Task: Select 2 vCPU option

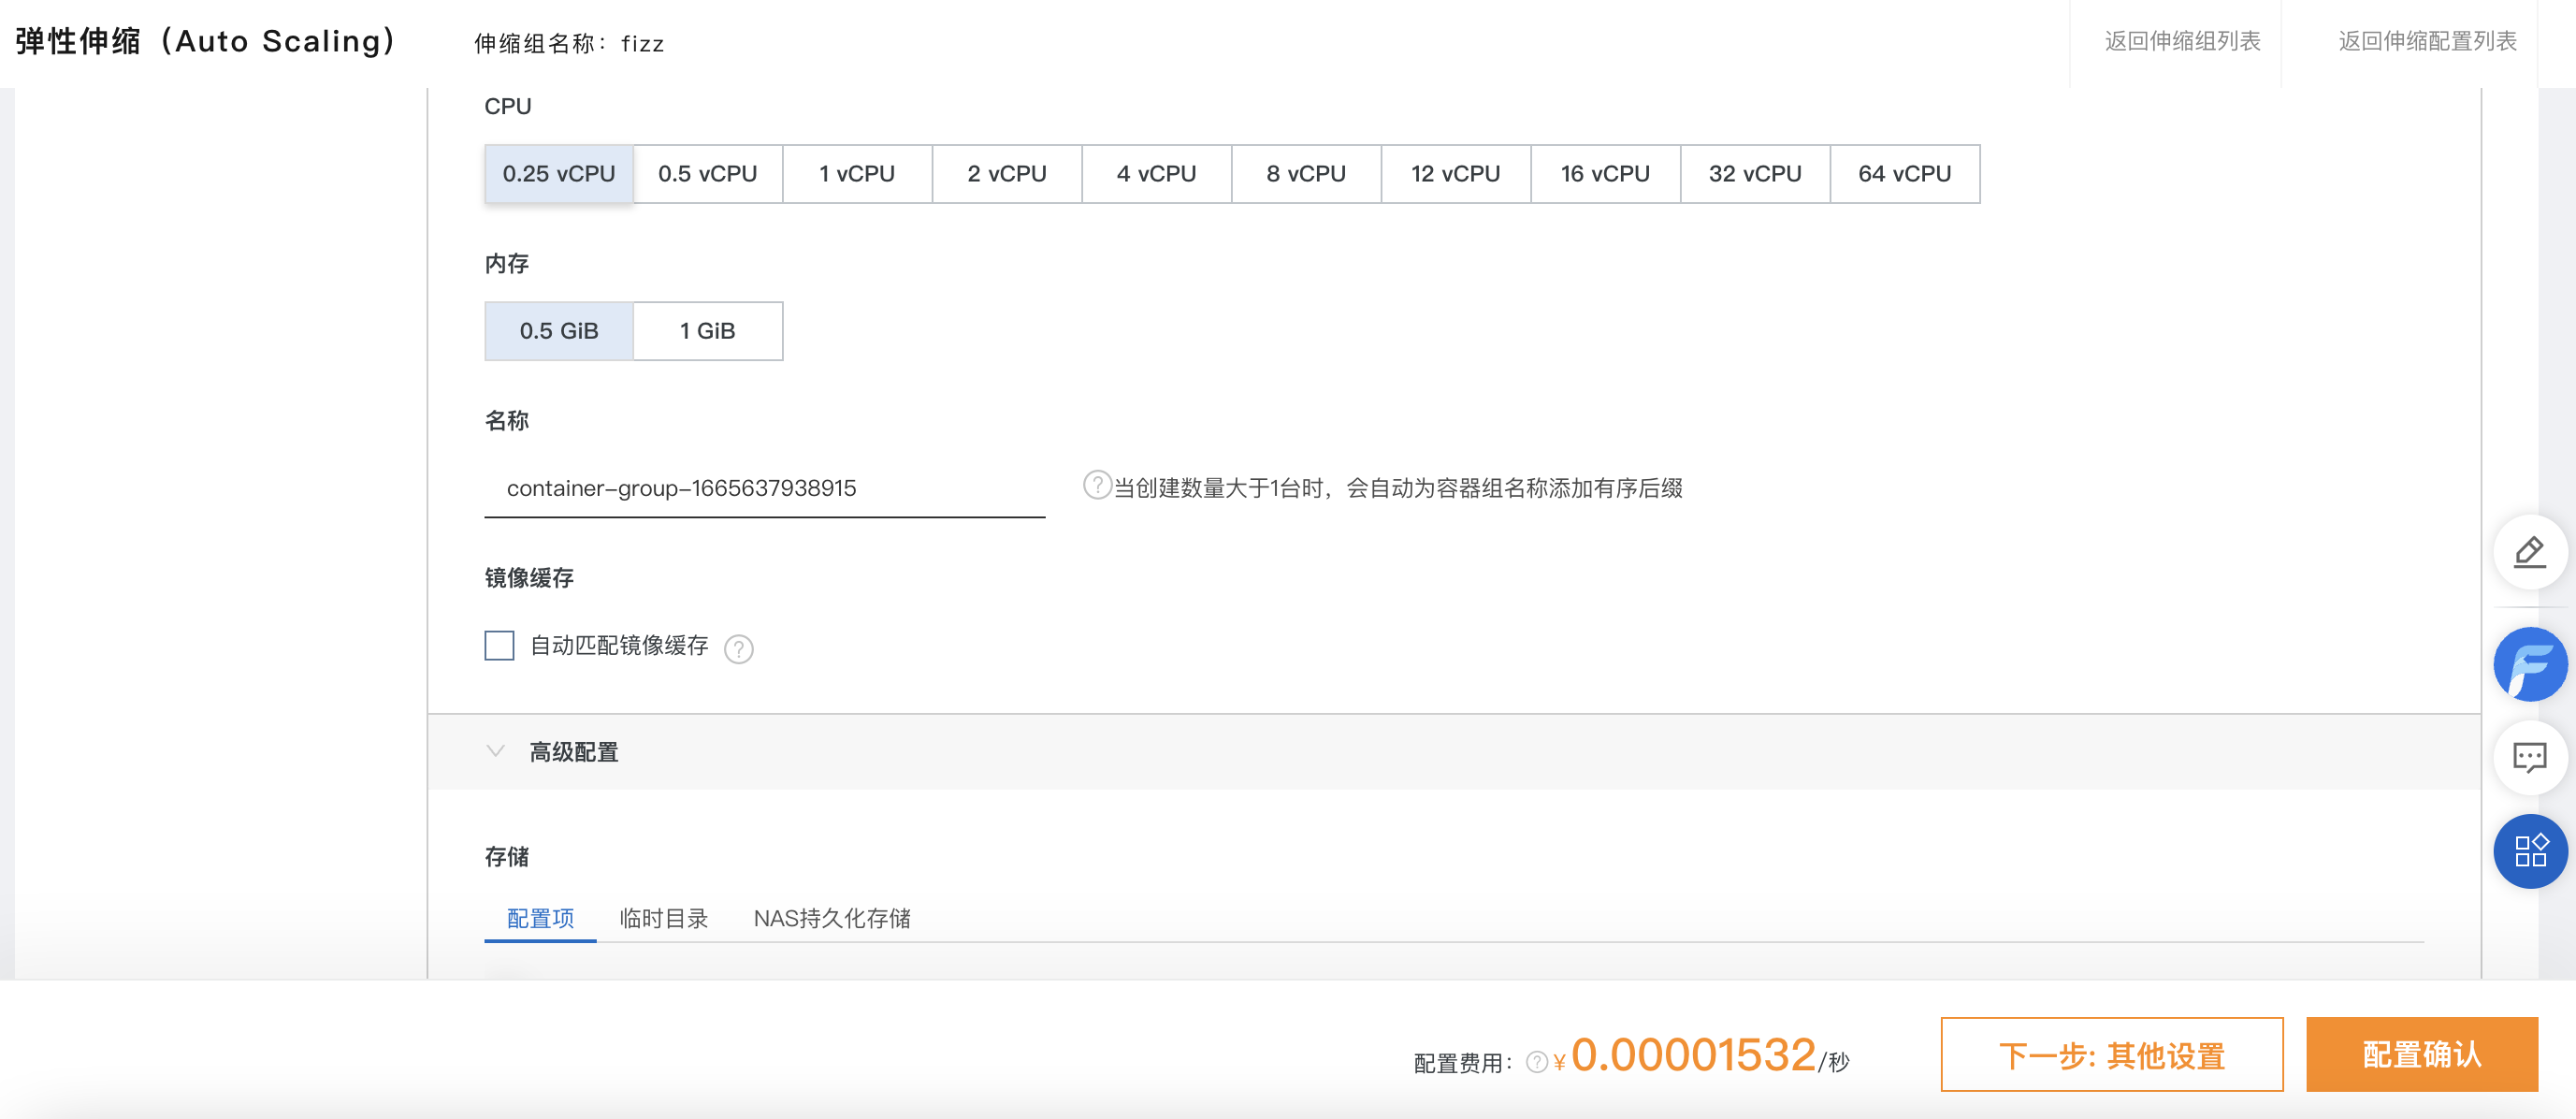Action: pyautogui.click(x=1007, y=174)
